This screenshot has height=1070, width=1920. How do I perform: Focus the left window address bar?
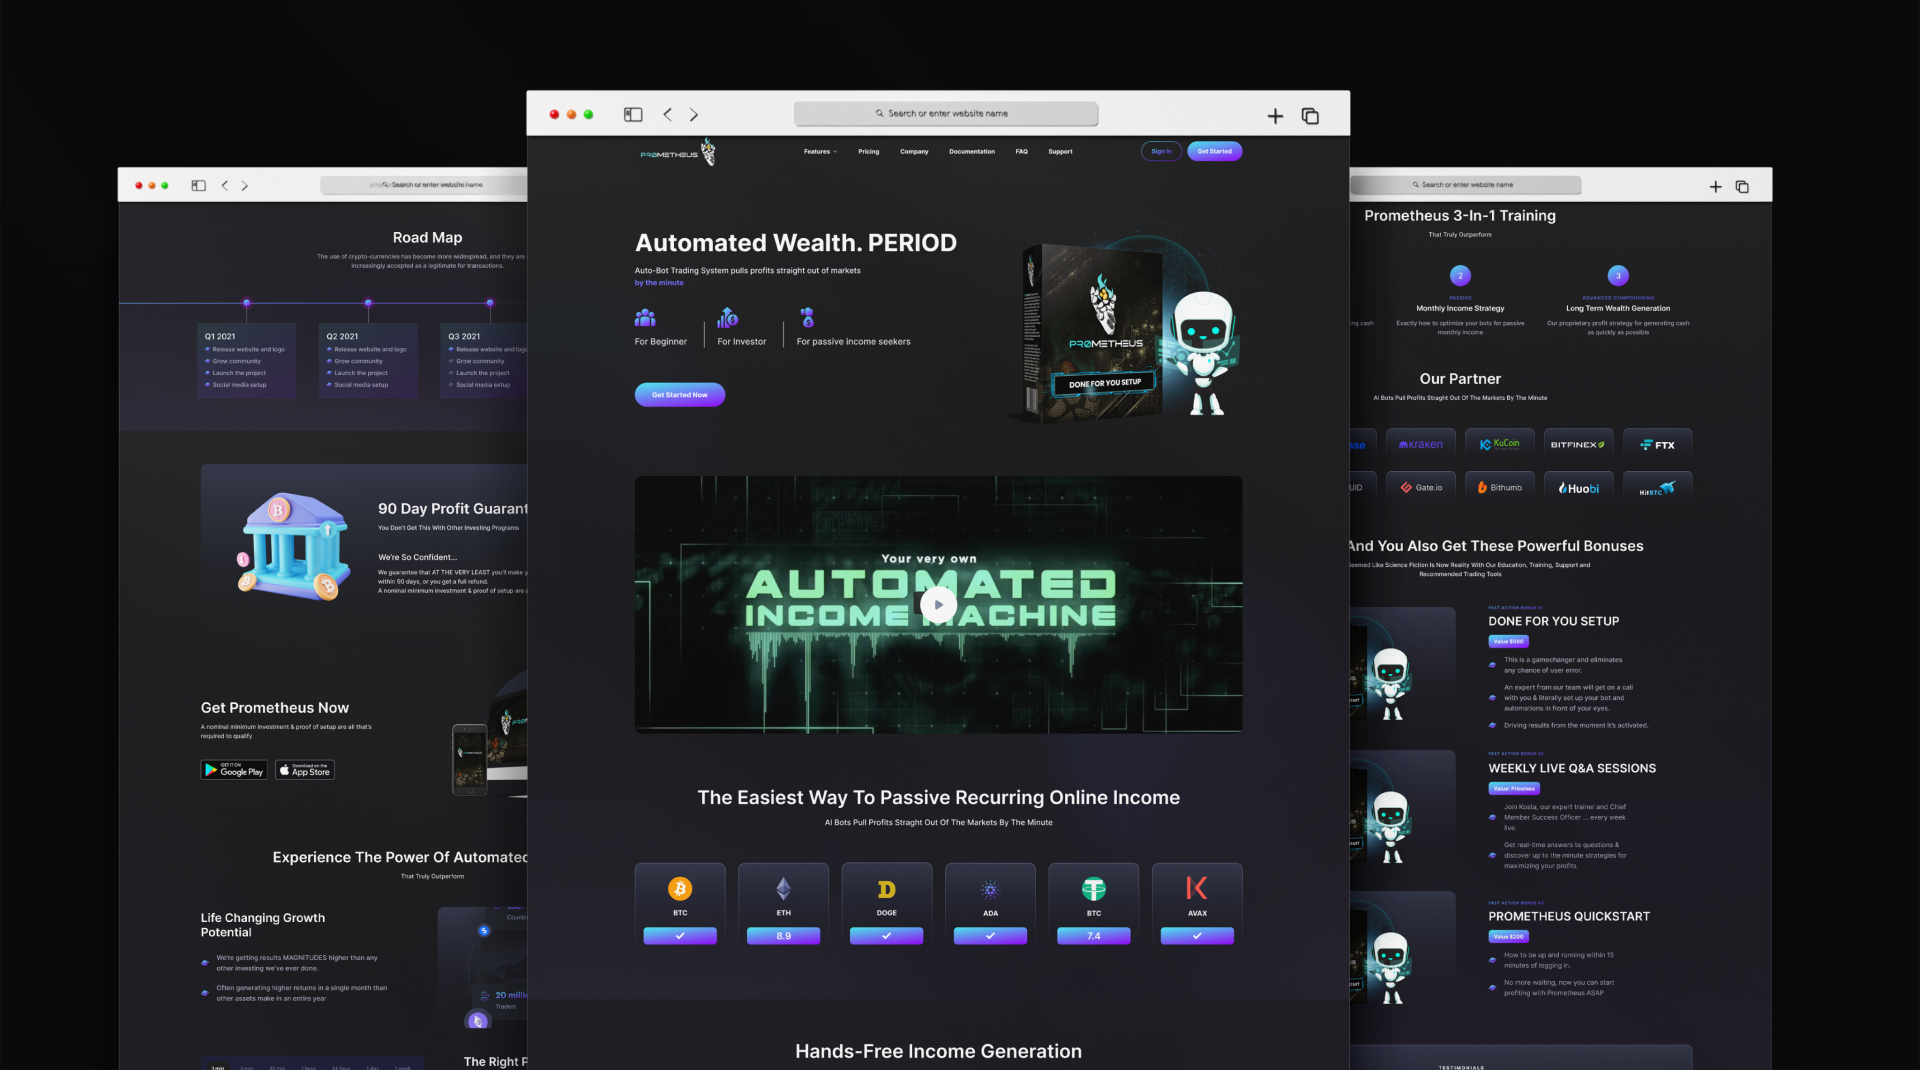pyautogui.click(x=425, y=185)
